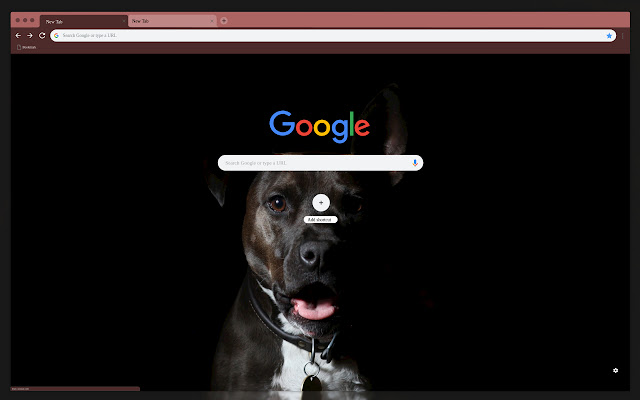Click the center Google search box
This screenshot has height=400, width=640.
320,163
